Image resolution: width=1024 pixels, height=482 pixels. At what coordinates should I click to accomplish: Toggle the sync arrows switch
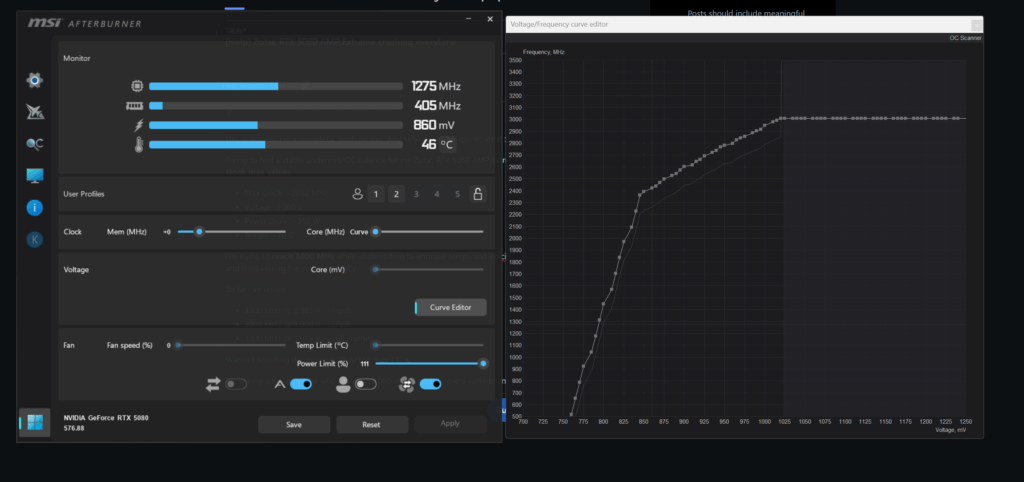(236, 385)
